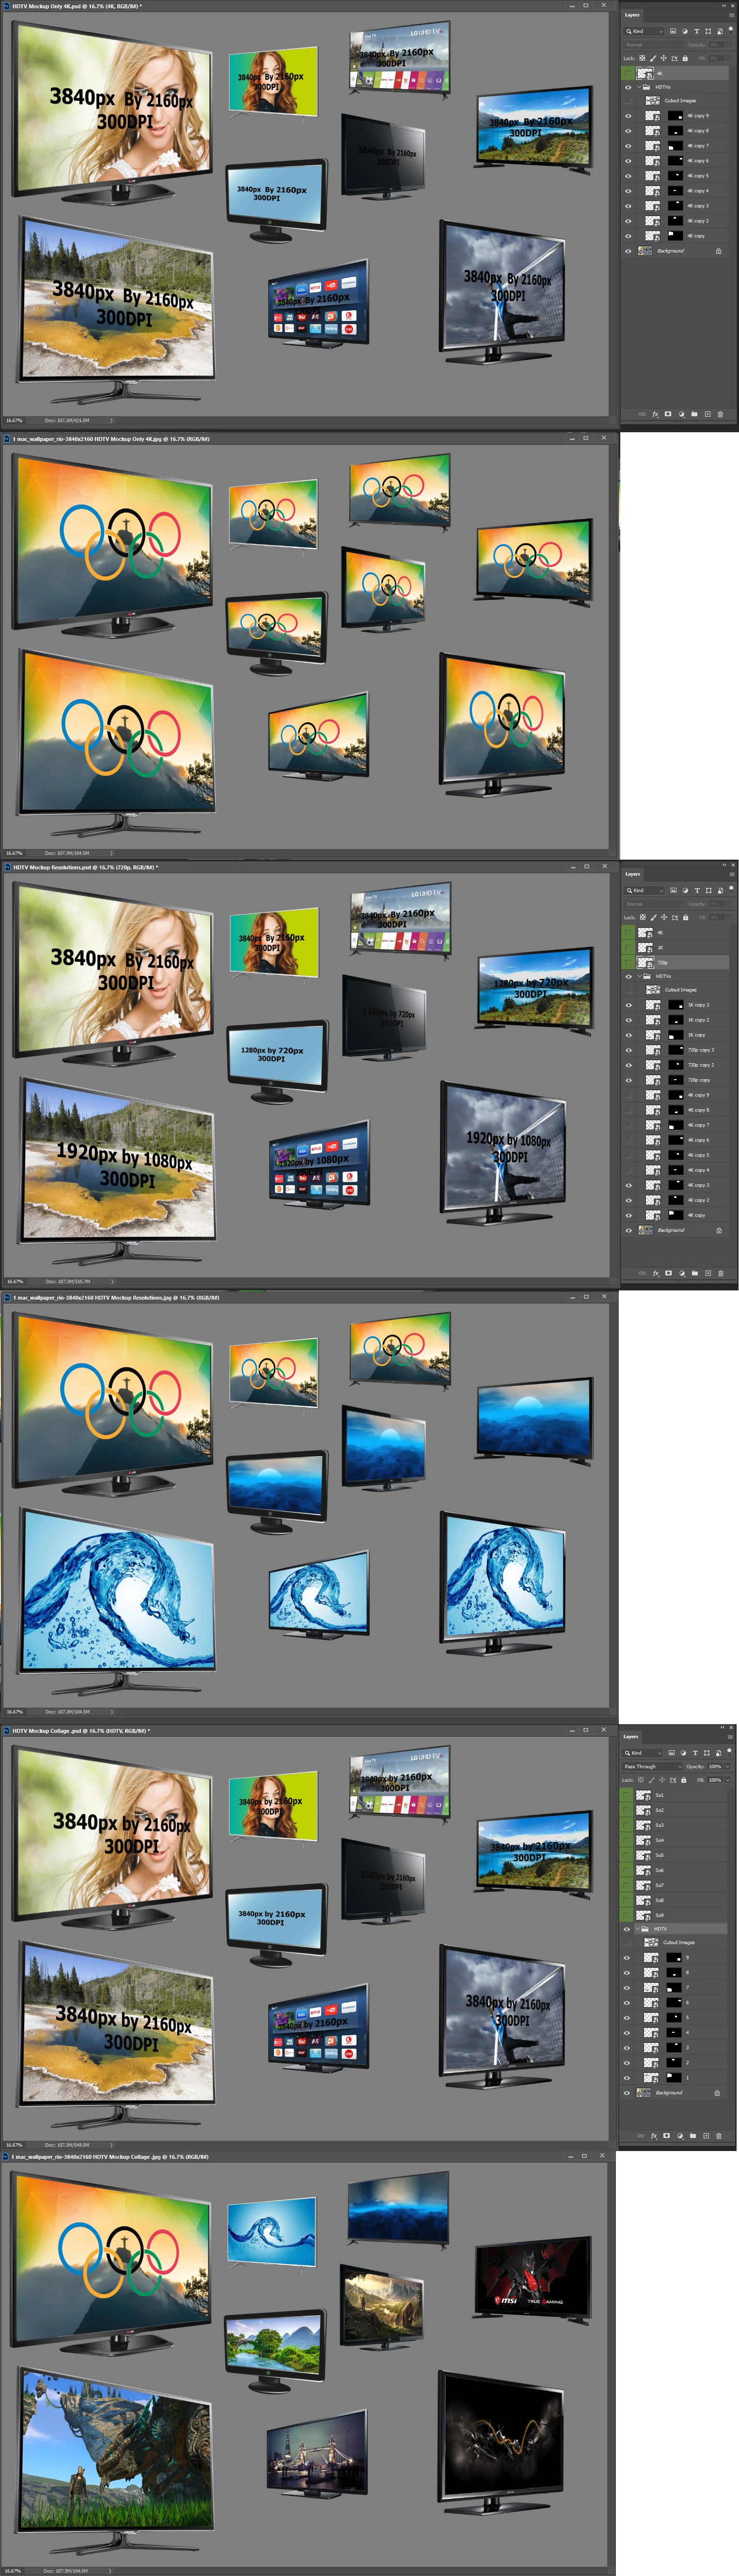Select Cutout Images layer in Collage.psd panel

674,1942
